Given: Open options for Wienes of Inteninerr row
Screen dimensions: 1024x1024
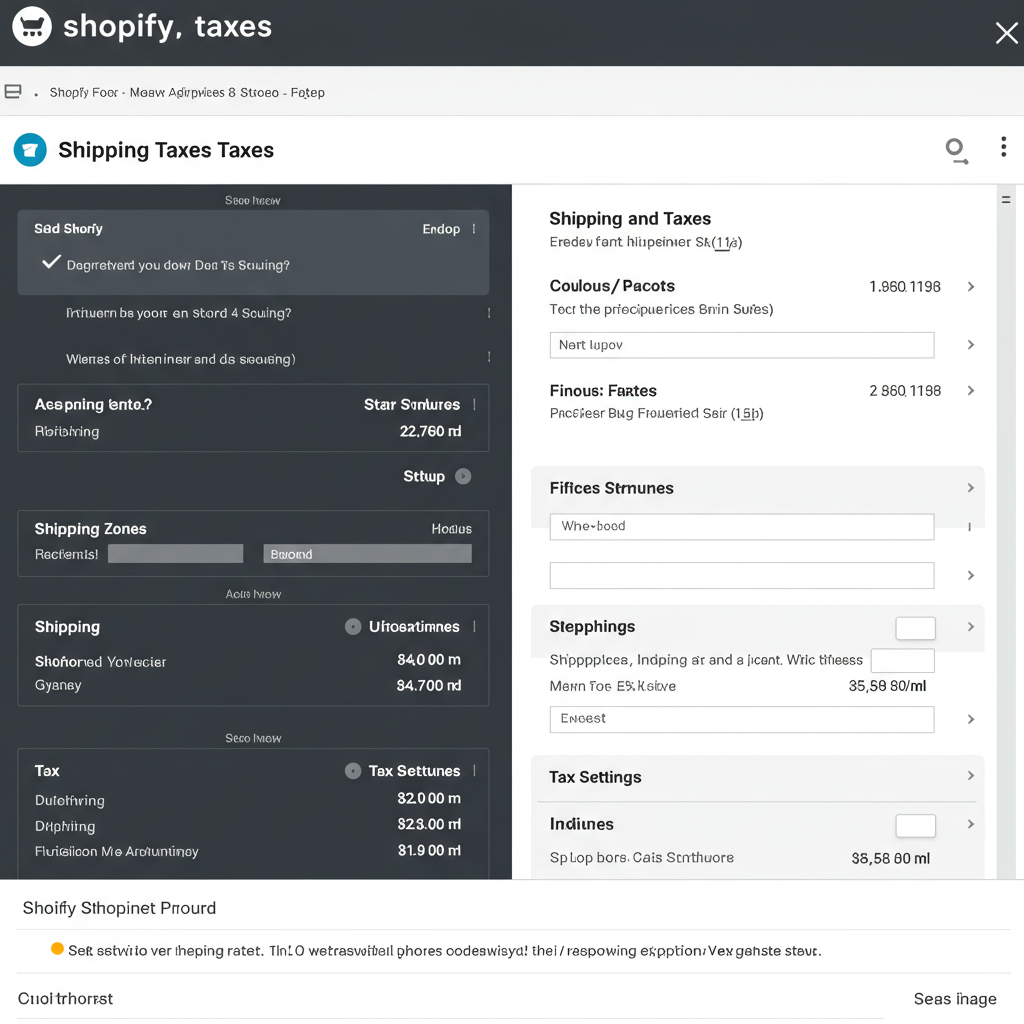Looking at the screenshot, I should [489, 357].
